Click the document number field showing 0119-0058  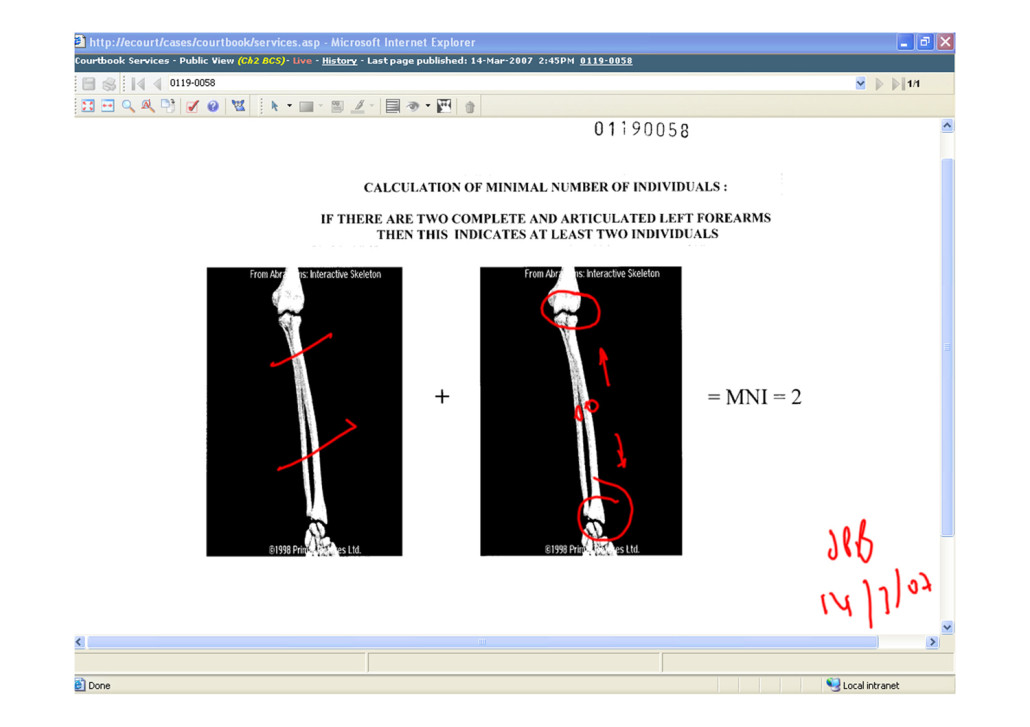[500, 84]
